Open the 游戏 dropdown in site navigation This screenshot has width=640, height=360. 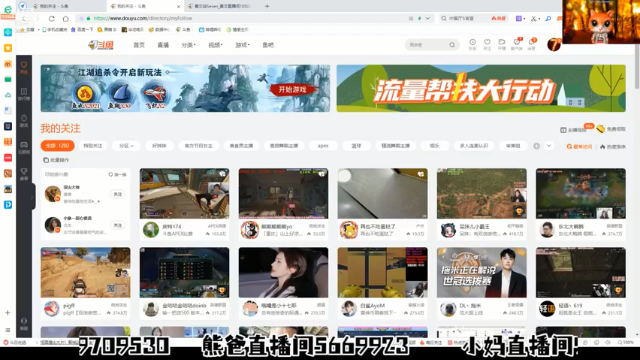pos(242,45)
